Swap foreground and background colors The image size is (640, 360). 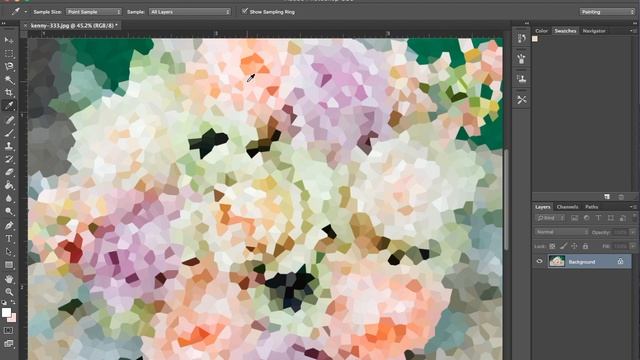click(13, 302)
